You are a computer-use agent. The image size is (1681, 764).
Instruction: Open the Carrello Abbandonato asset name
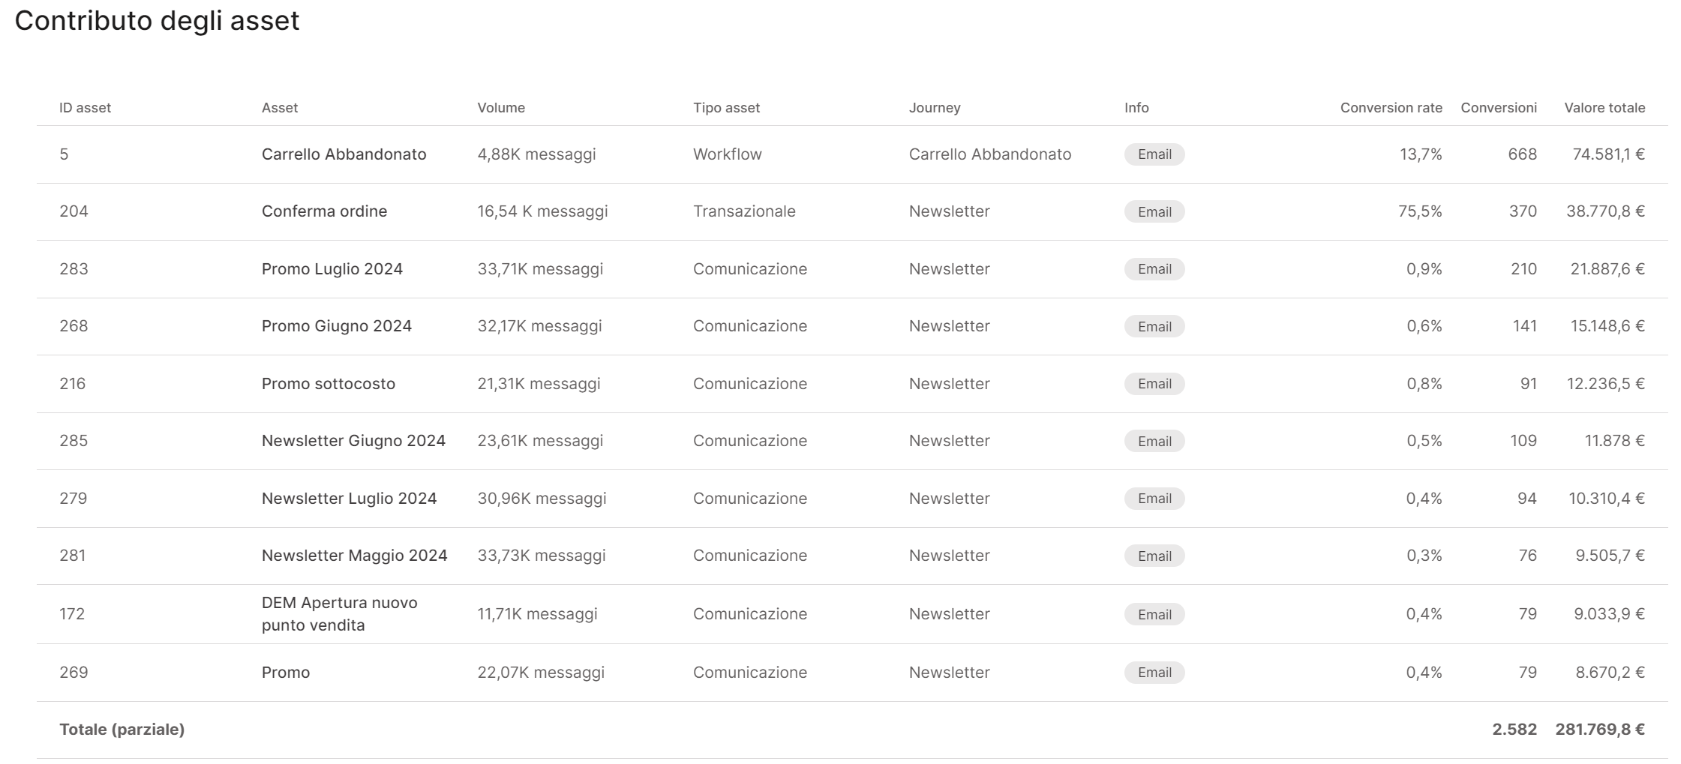point(344,154)
